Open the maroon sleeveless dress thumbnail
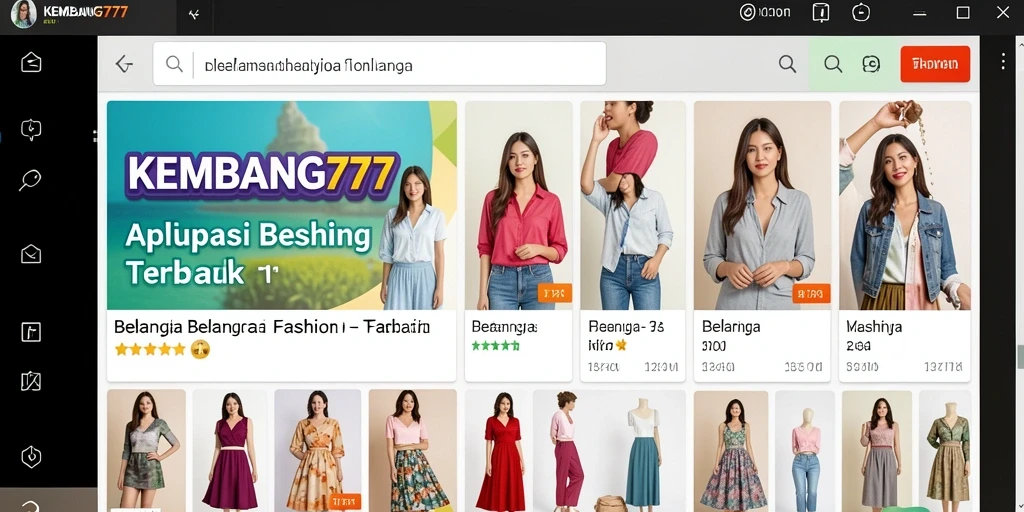Screen dimensions: 1024x512 [x=229, y=451]
